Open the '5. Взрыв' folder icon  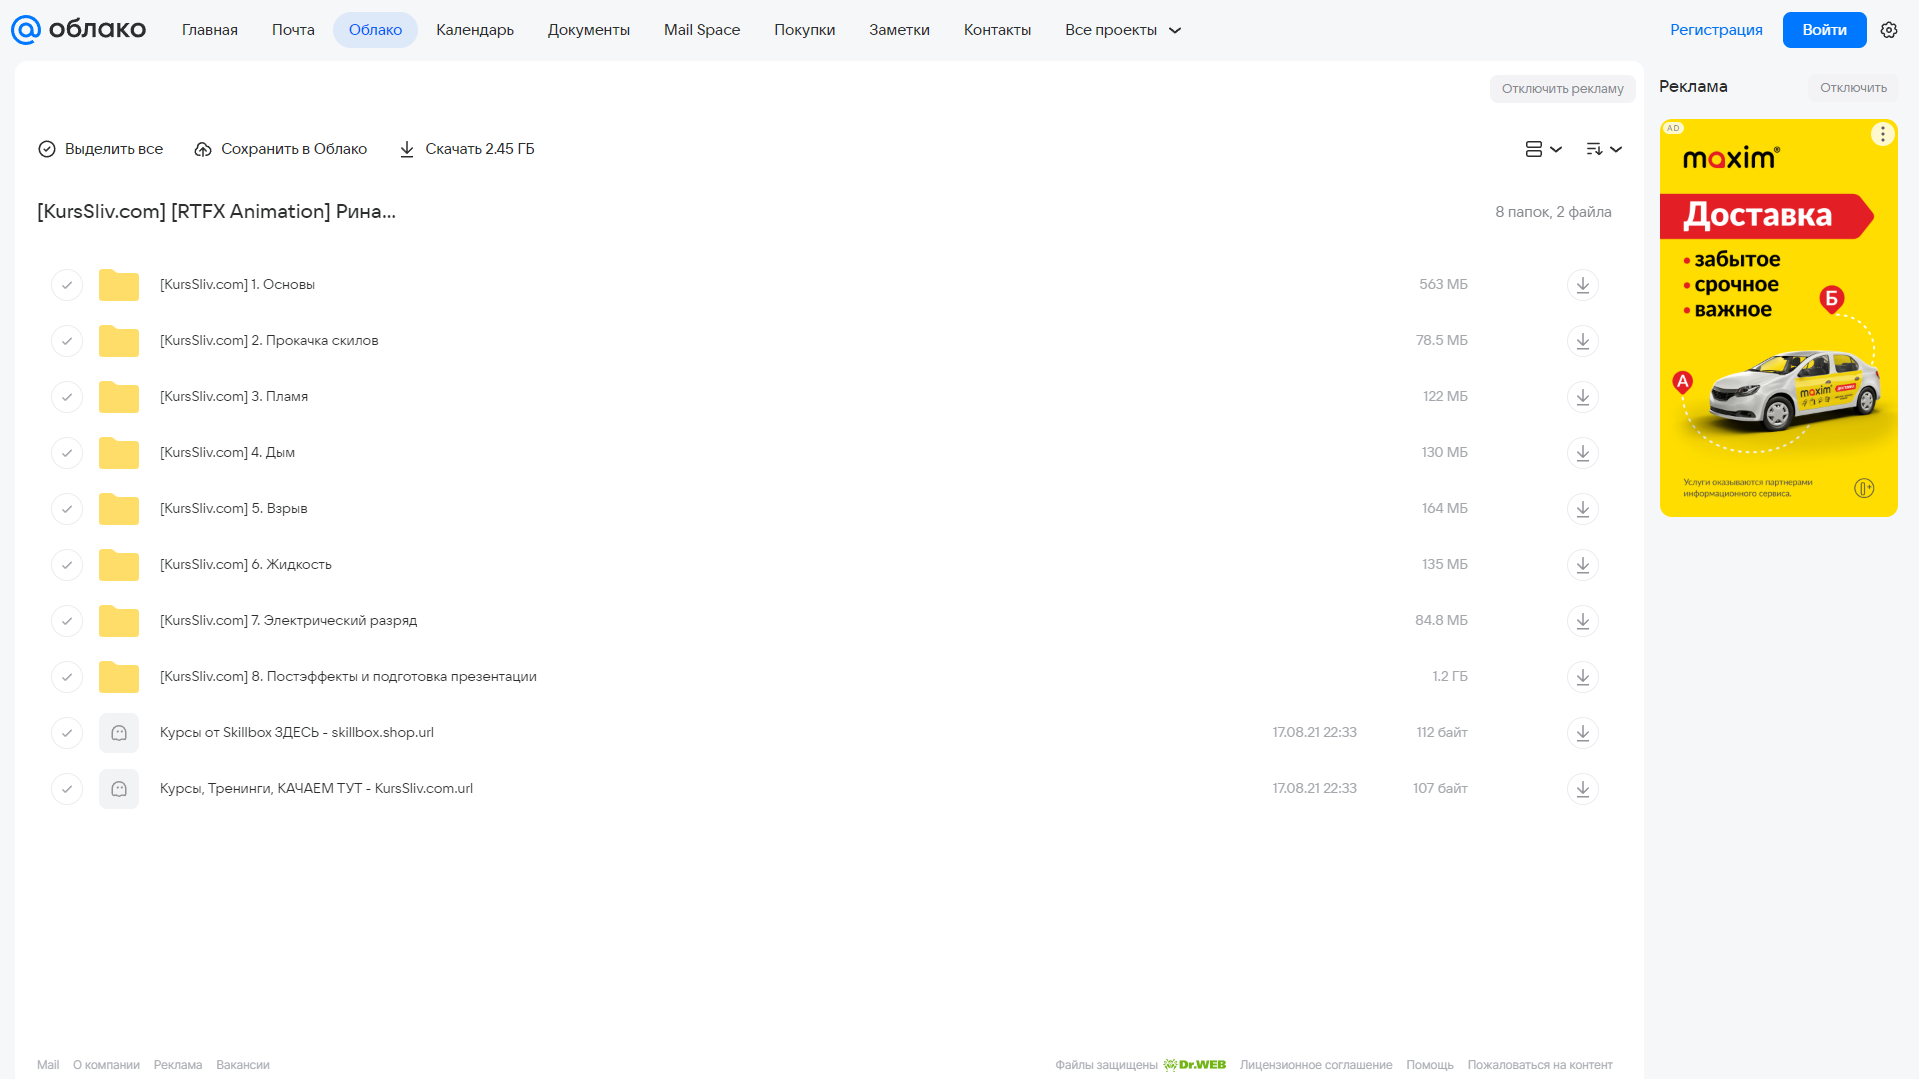(x=119, y=509)
